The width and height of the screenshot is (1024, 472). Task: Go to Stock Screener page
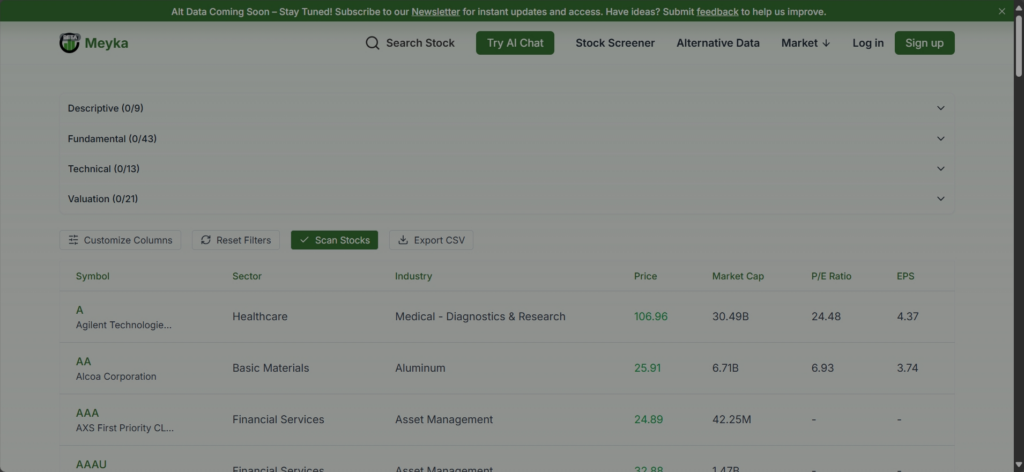(615, 43)
